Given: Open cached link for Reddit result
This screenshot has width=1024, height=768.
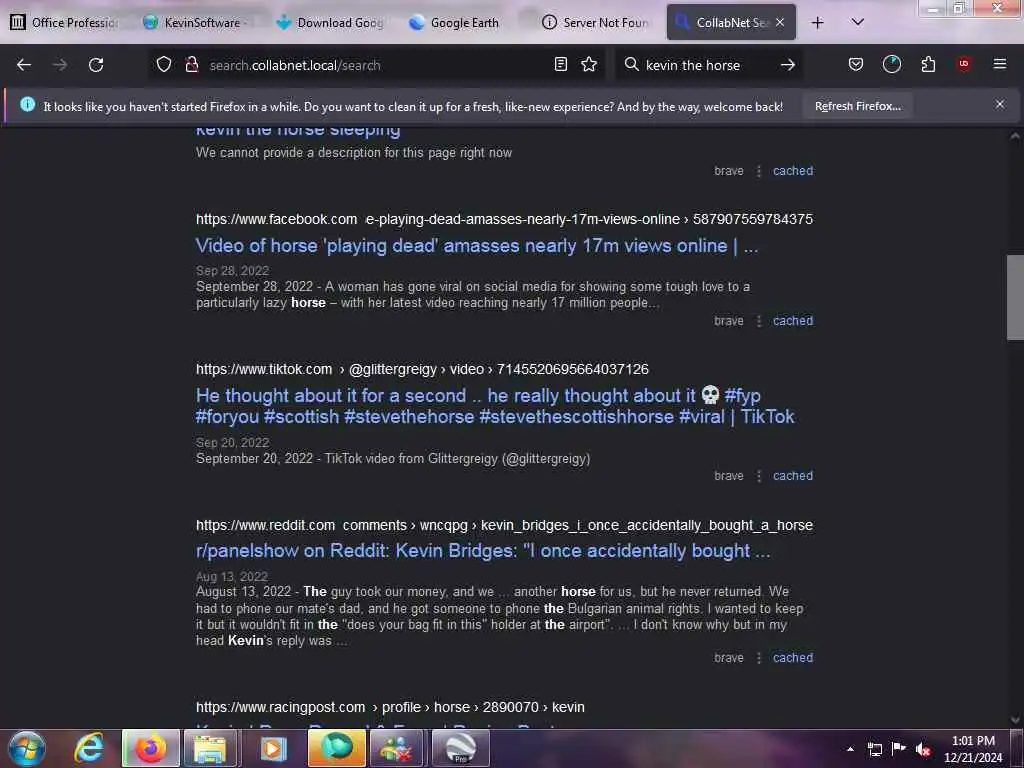Looking at the screenshot, I should click(793, 658).
